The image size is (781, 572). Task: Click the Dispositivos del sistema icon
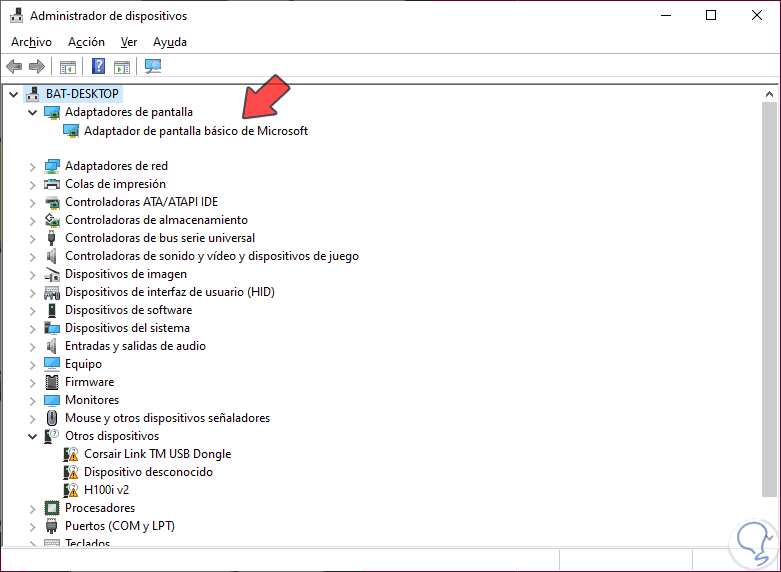(52, 328)
